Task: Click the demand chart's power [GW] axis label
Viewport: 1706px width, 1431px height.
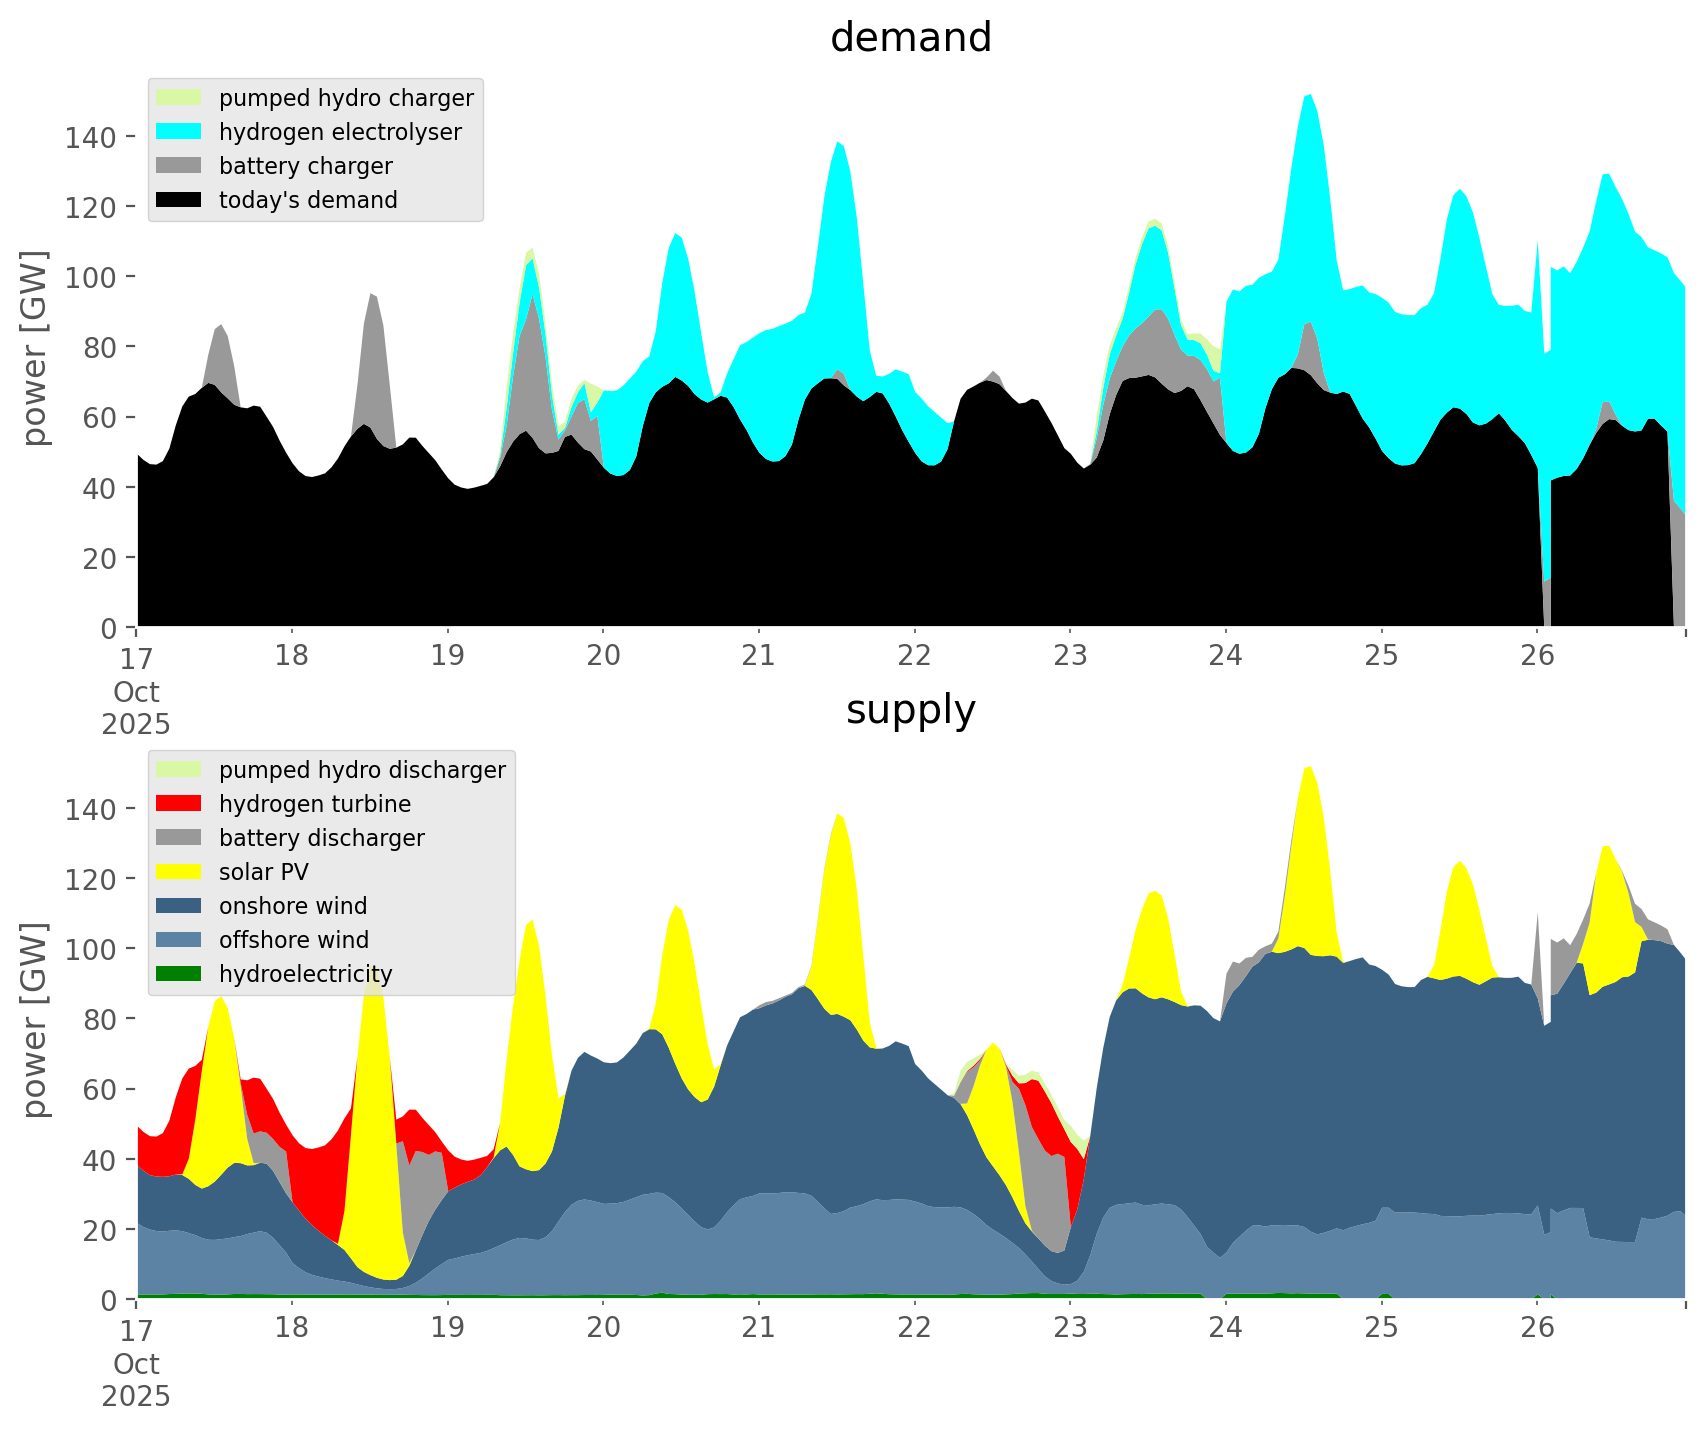Action: pos(35,348)
